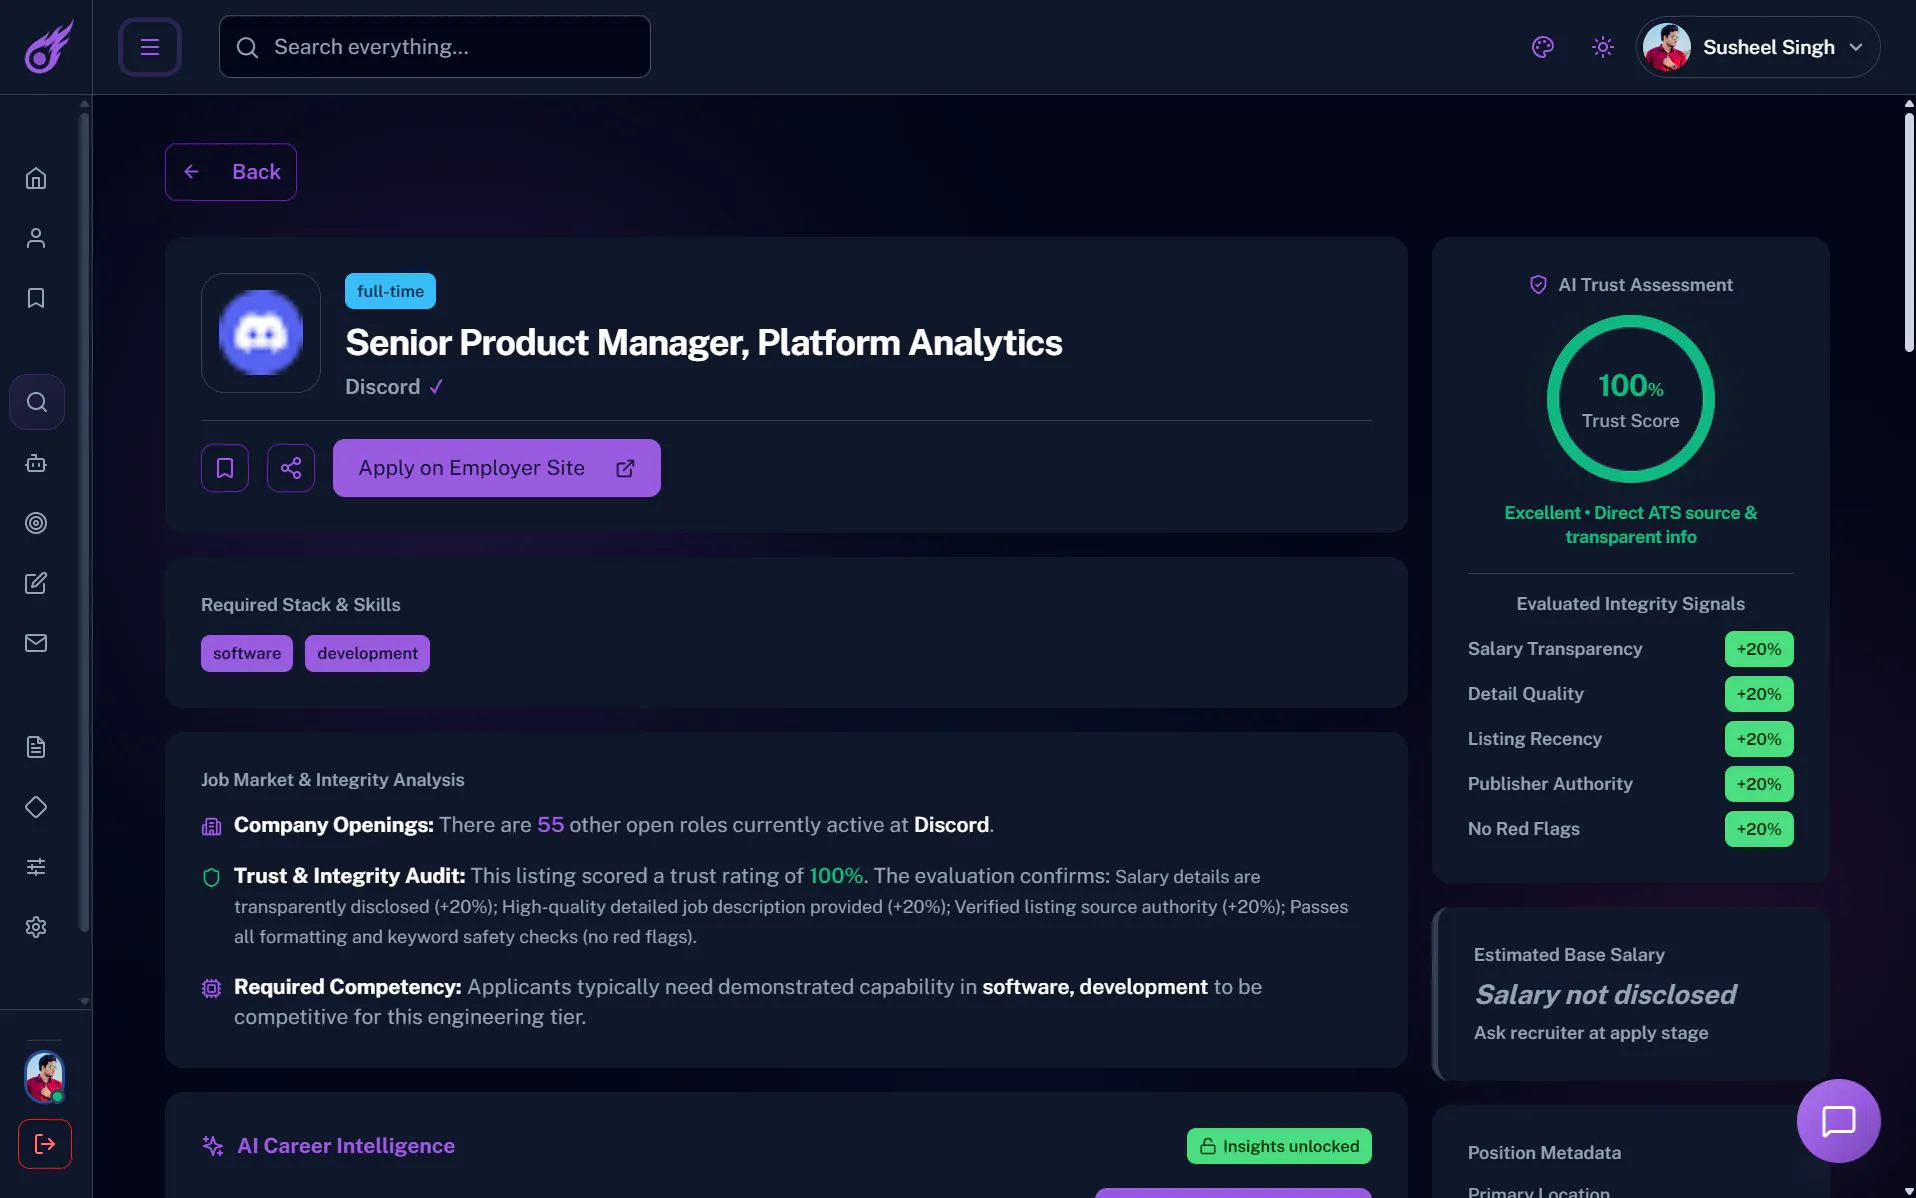Viewport: 1916px width, 1198px height.
Task: Click Apply on Employer Site
Action: 497,468
